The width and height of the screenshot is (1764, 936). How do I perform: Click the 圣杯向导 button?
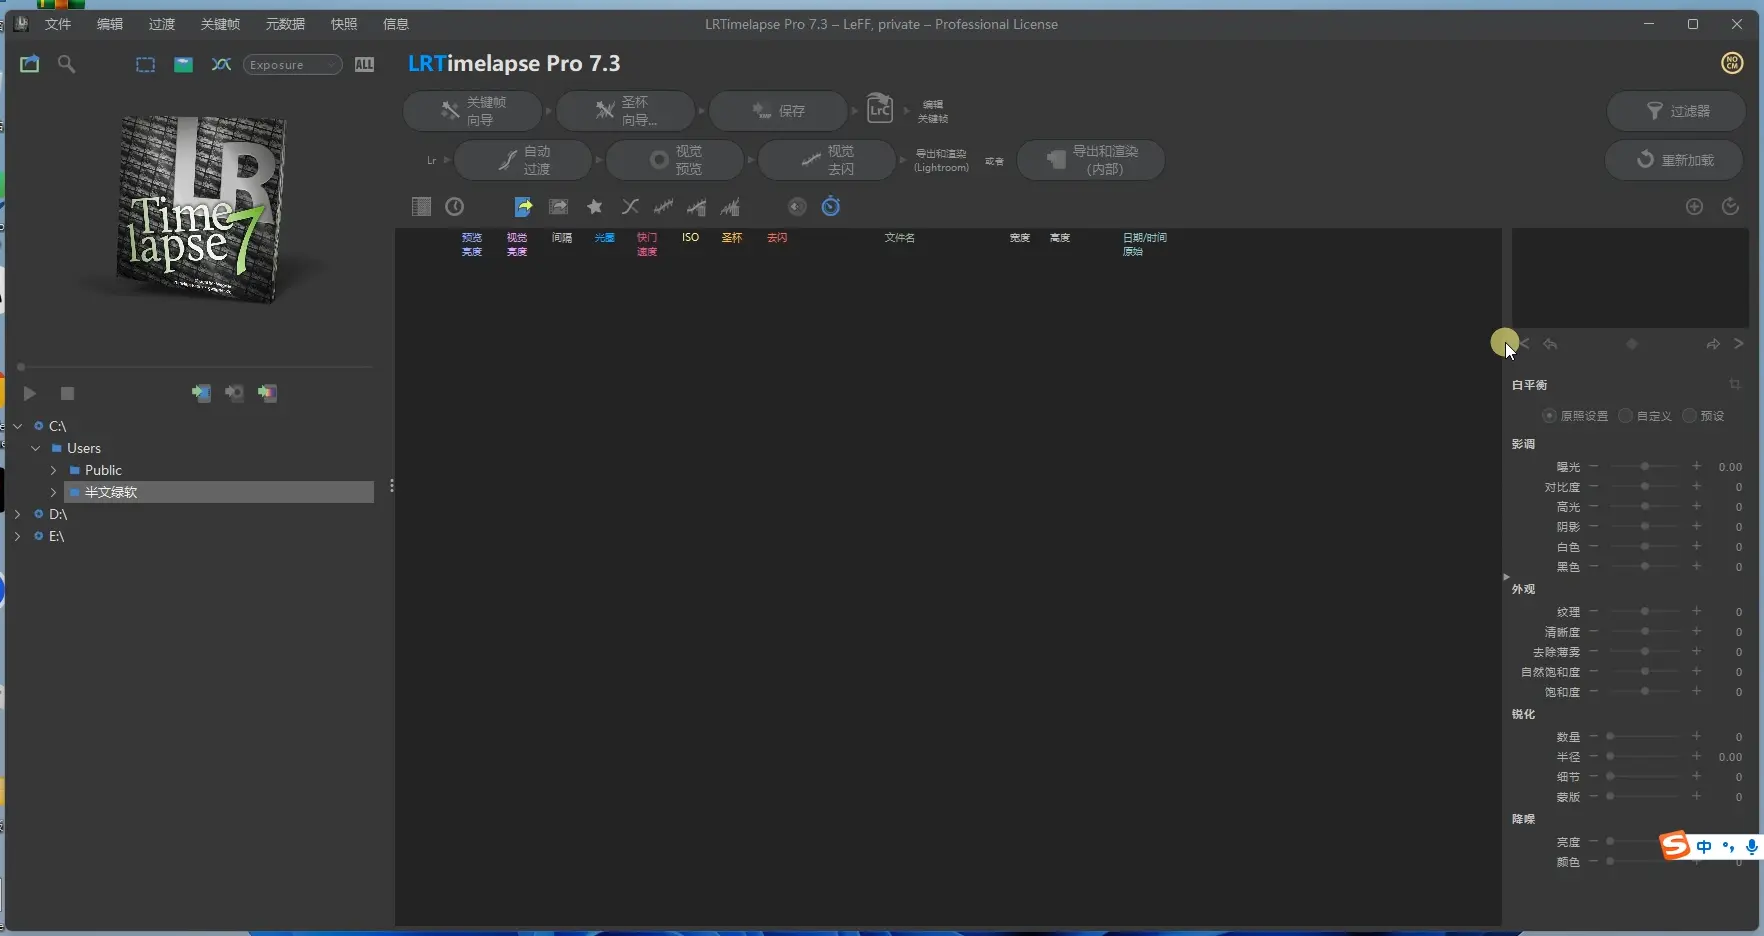click(x=626, y=111)
